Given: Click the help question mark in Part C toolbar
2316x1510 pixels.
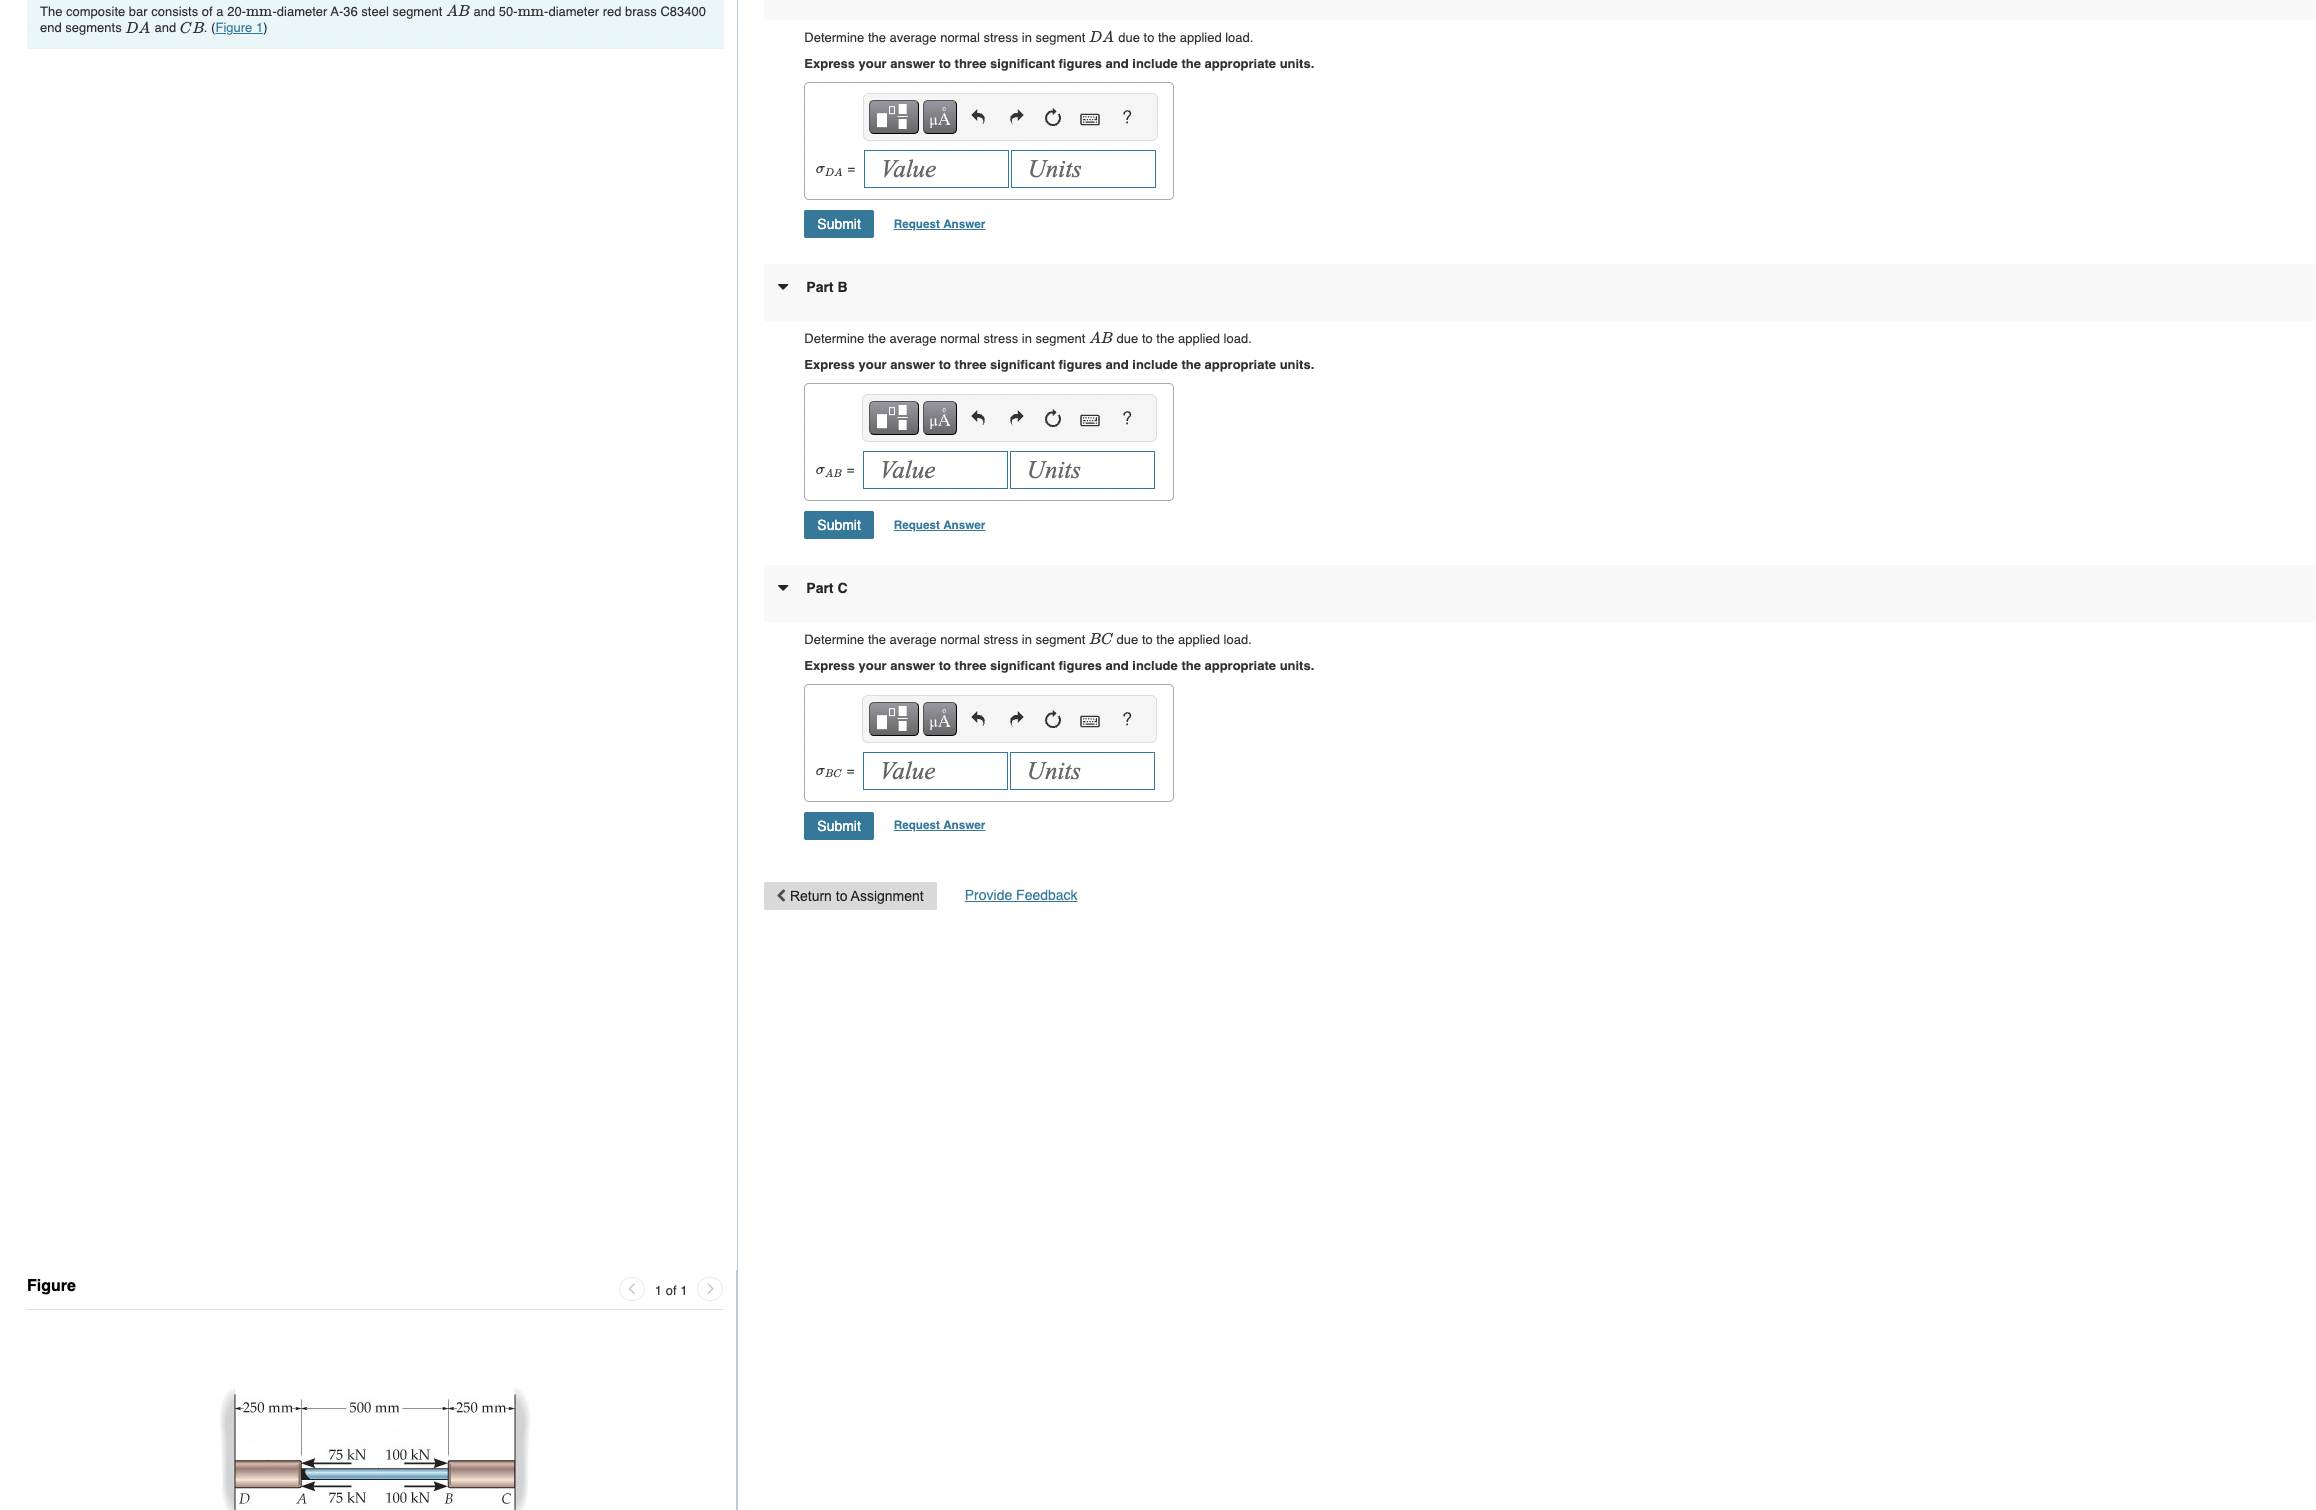Looking at the screenshot, I should tap(1127, 719).
